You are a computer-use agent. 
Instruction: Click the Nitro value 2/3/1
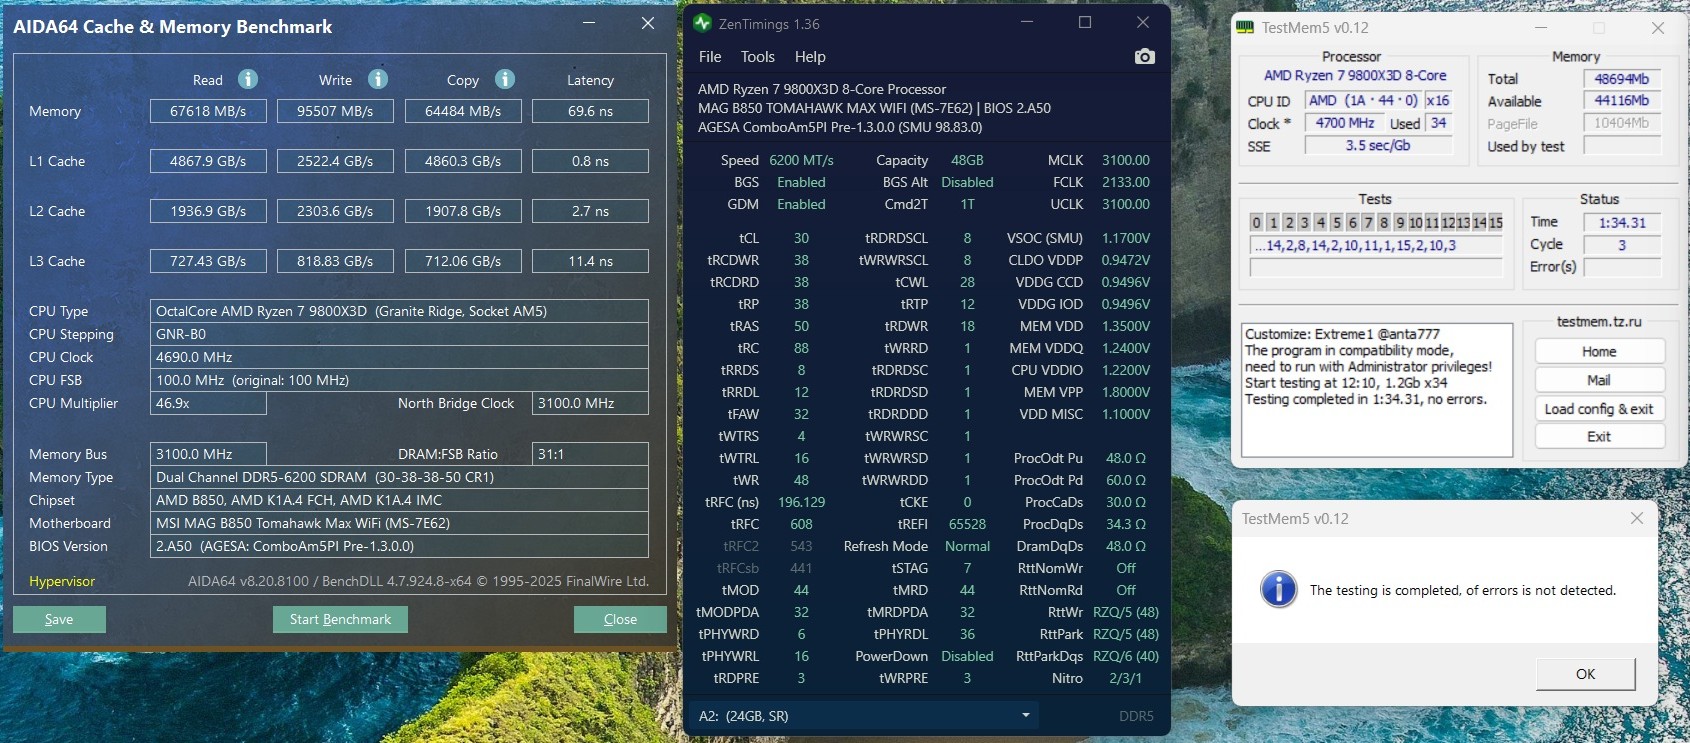[x=1125, y=678]
